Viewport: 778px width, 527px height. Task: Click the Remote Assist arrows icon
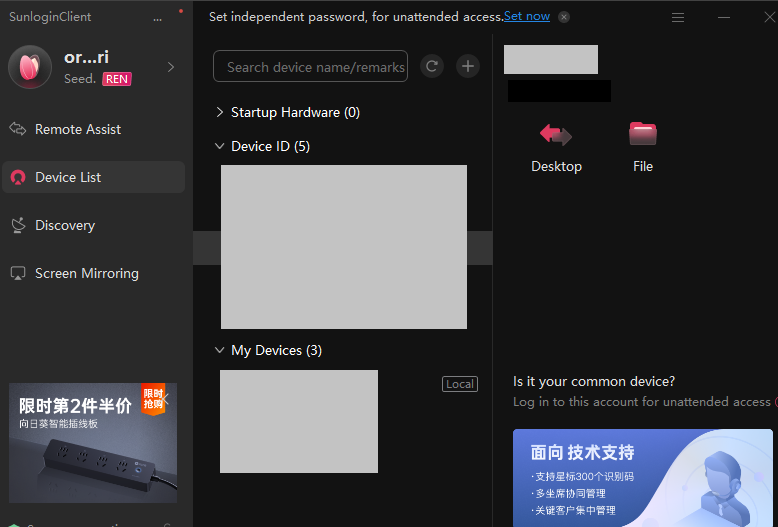pyautogui.click(x=18, y=129)
